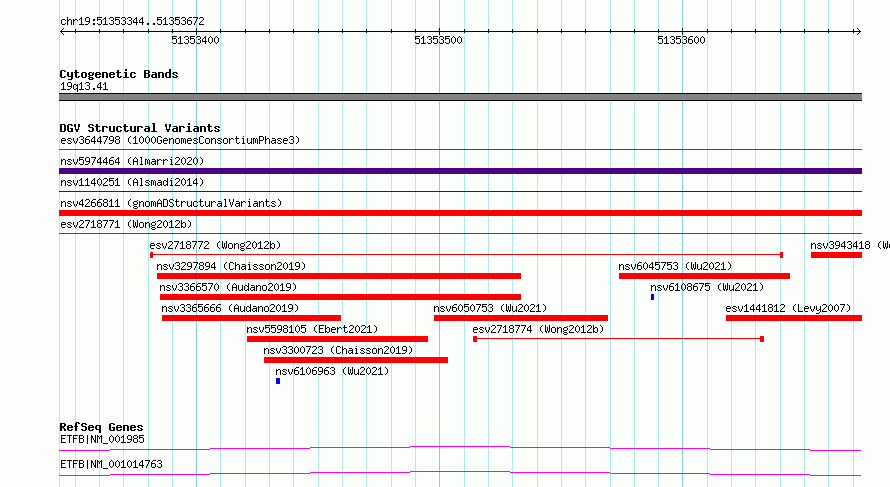
Task: Click the esv1441812 Levy2007 red bar
Action: (x=794, y=318)
